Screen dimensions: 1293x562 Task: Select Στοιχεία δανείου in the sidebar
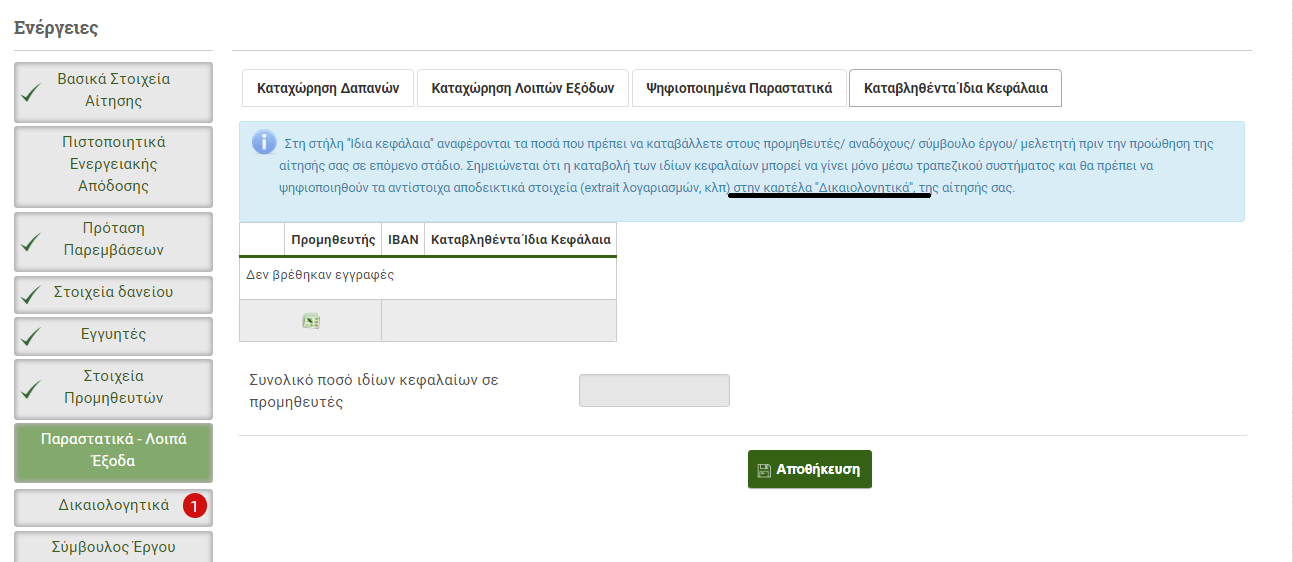tap(113, 293)
